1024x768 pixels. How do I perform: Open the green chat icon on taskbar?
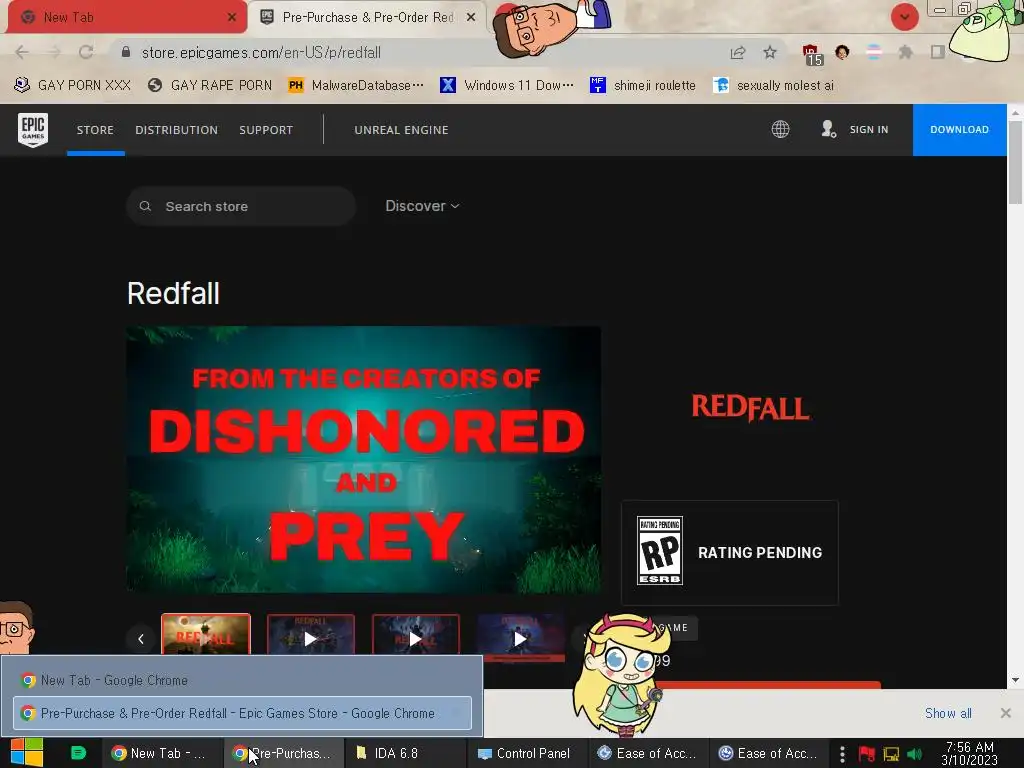click(x=78, y=753)
